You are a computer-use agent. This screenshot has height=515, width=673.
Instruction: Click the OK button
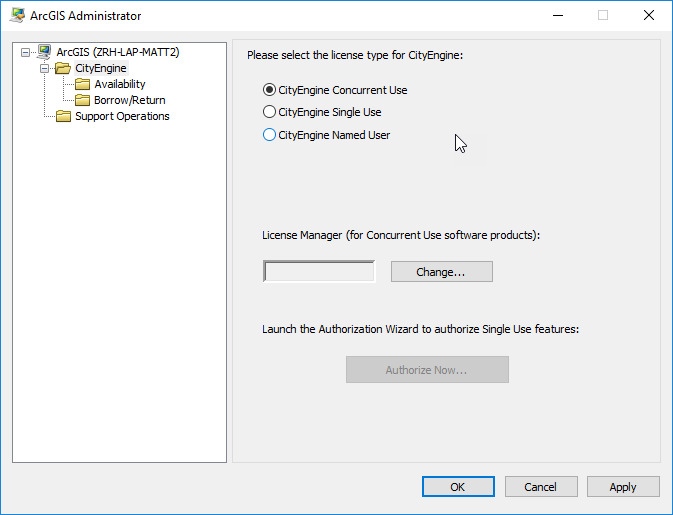coord(458,487)
